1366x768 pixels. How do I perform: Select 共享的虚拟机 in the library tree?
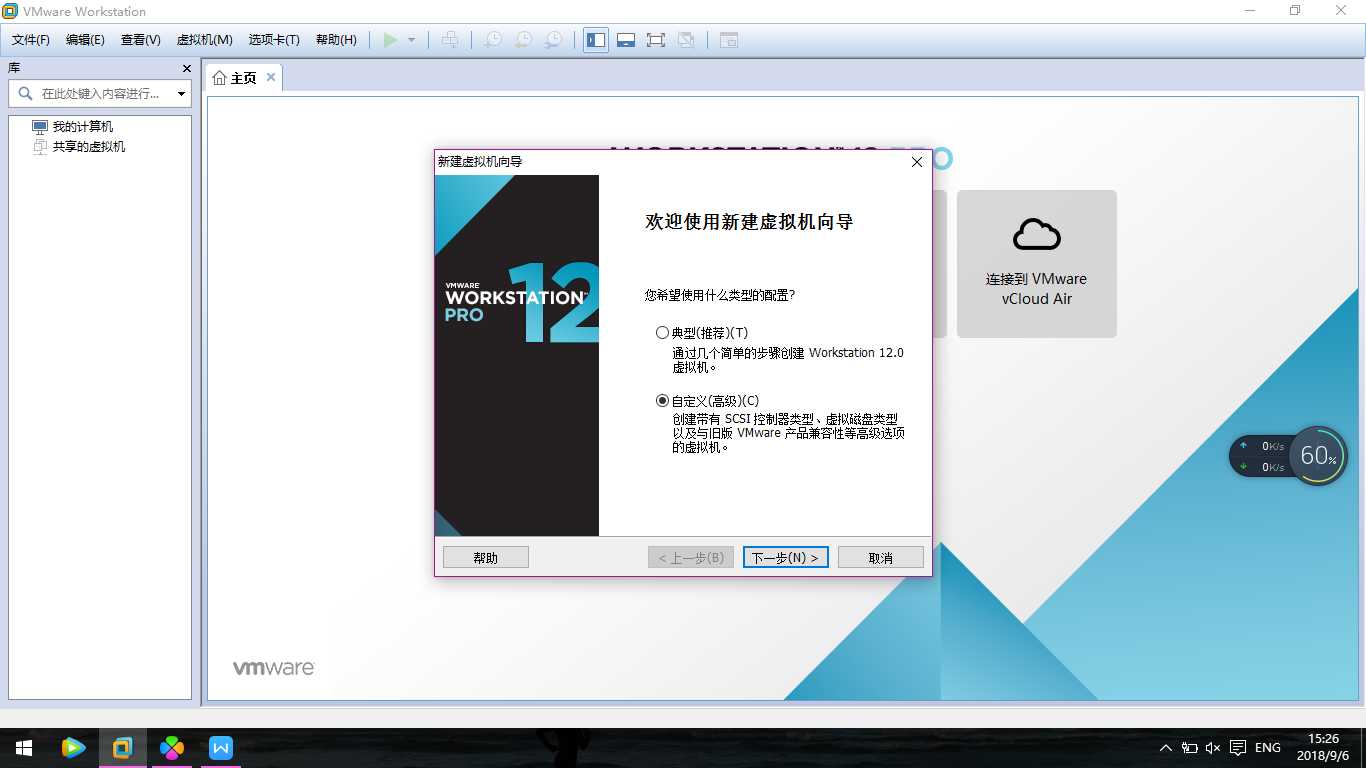88,147
